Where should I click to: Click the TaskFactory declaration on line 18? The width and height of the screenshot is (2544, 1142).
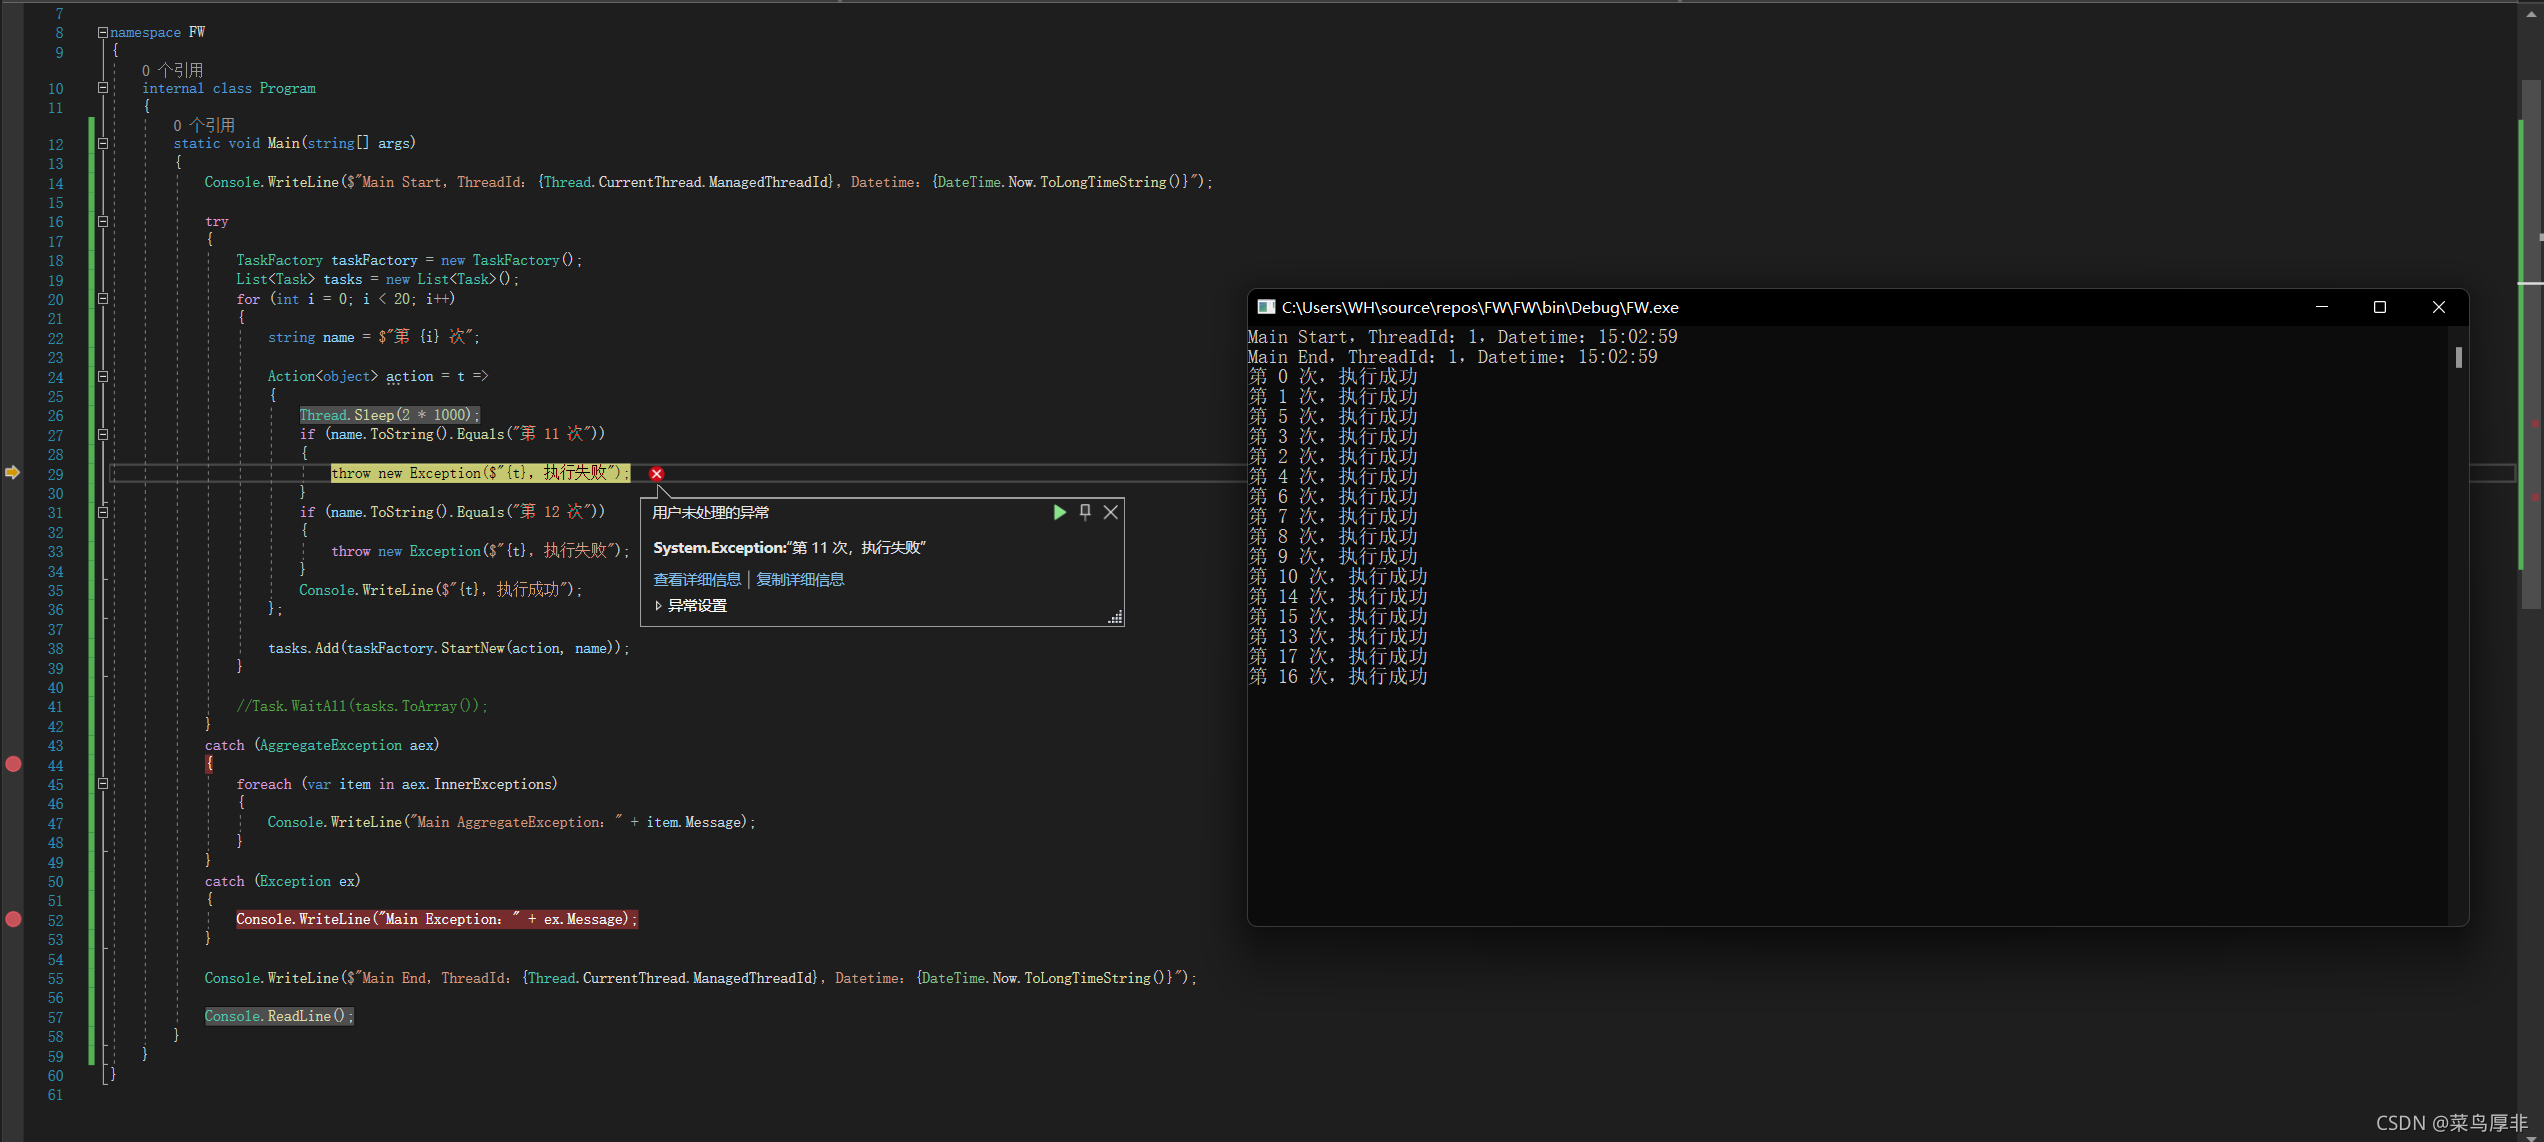[409, 260]
